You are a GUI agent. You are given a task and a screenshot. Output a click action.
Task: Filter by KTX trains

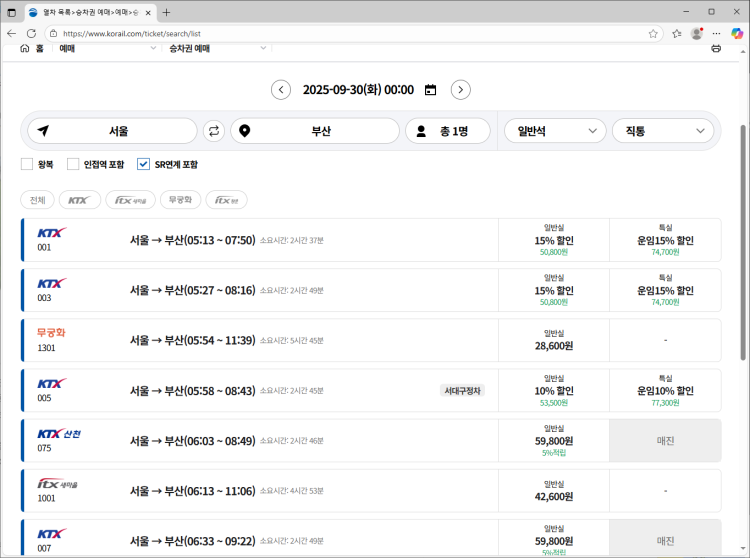click(80, 200)
